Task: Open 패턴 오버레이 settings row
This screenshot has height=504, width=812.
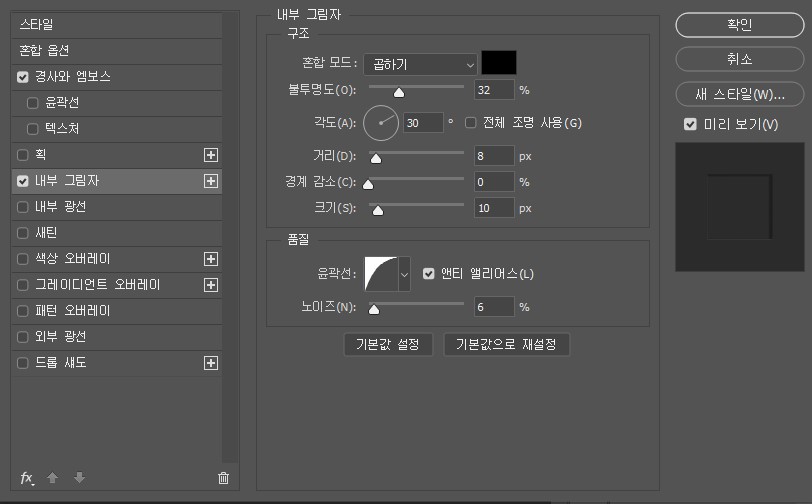Action: 117,311
